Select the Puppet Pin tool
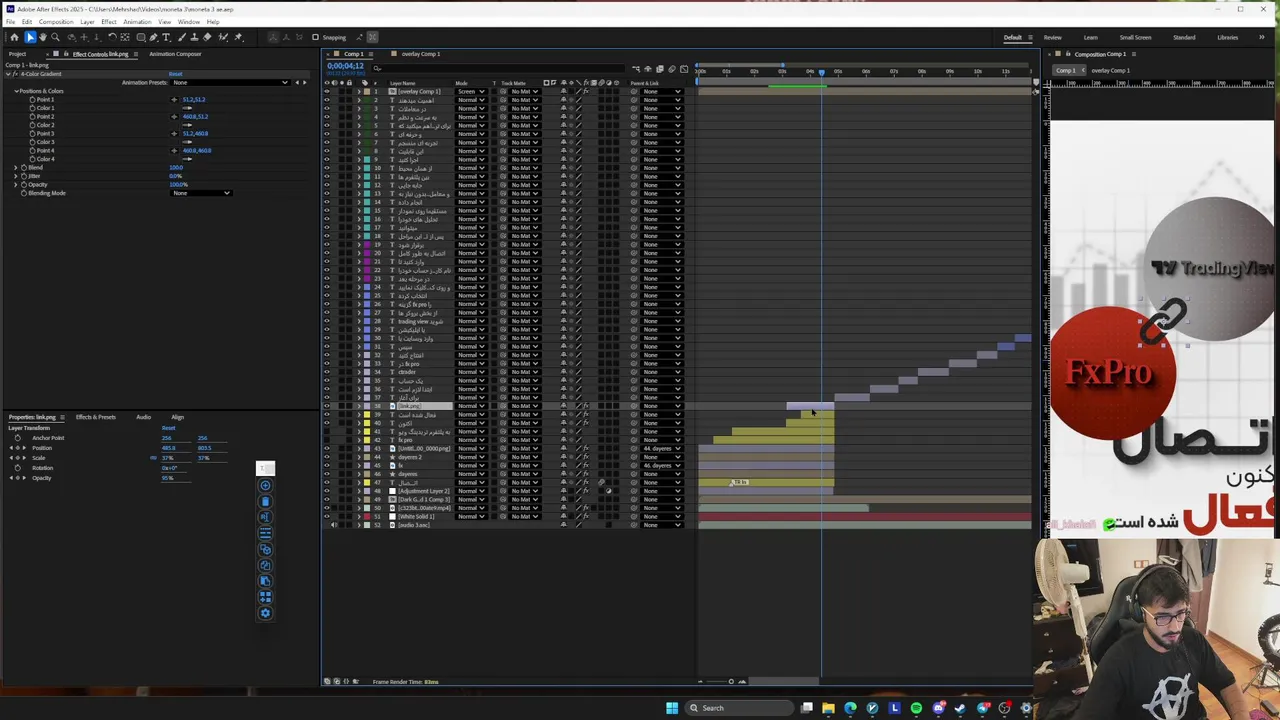This screenshot has width=1280, height=720. [x=238, y=37]
